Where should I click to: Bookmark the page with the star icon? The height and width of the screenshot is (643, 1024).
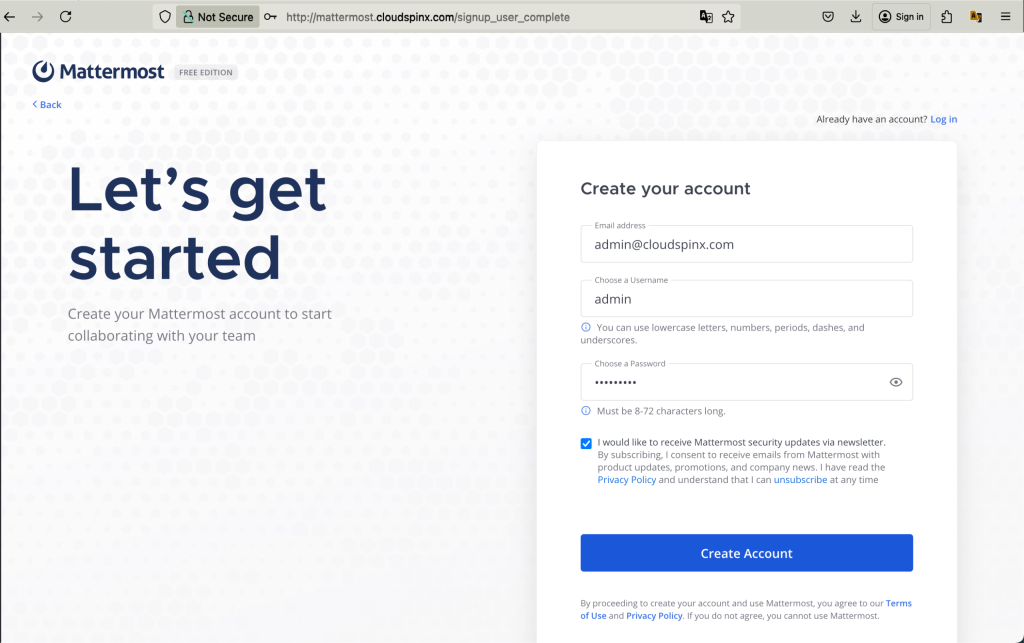(x=727, y=16)
